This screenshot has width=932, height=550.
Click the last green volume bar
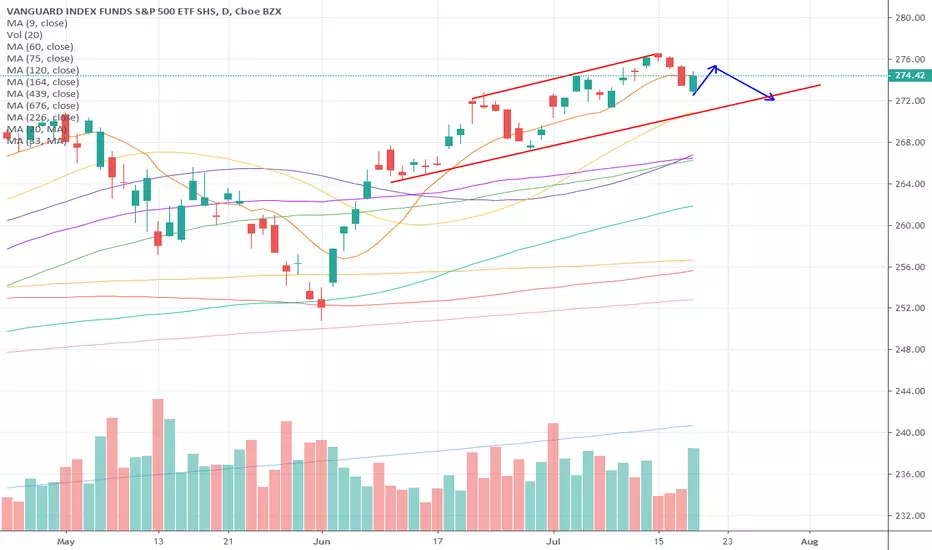tap(694, 489)
